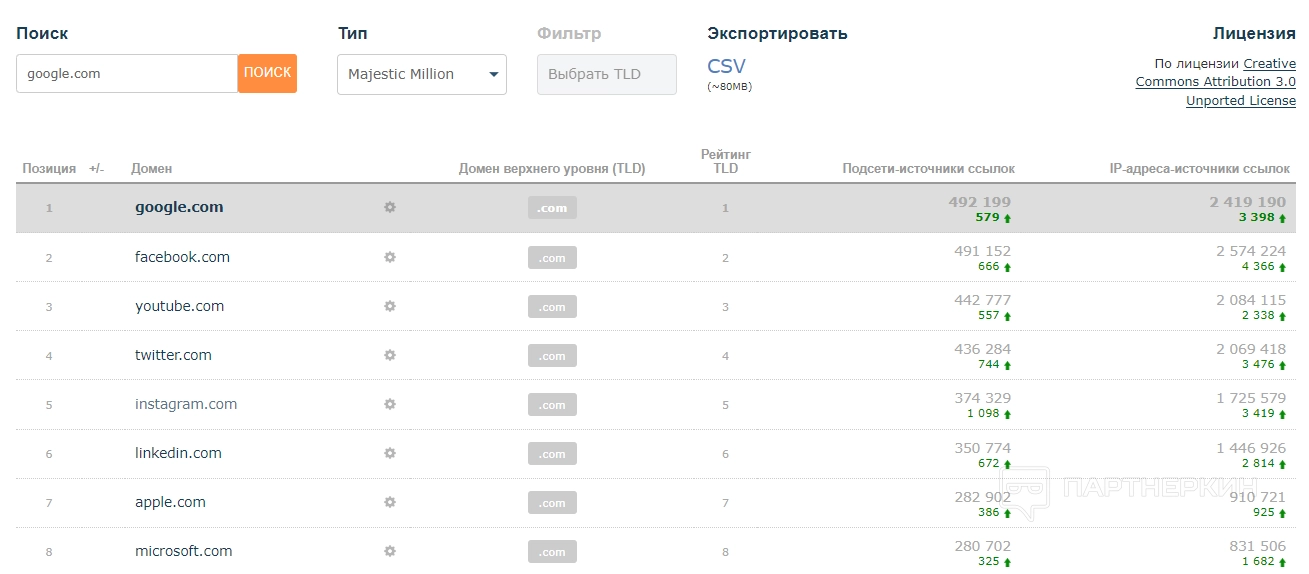The height and width of the screenshot is (574, 1309).
Task: Open the Выбрать TLD filter selector
Action: (607, 74)
